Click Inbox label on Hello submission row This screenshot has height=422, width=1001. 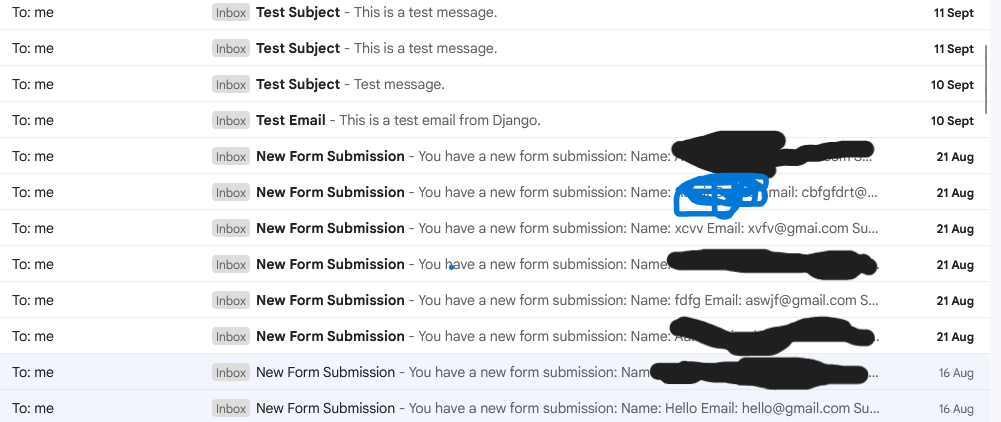[x=231, y=408]
